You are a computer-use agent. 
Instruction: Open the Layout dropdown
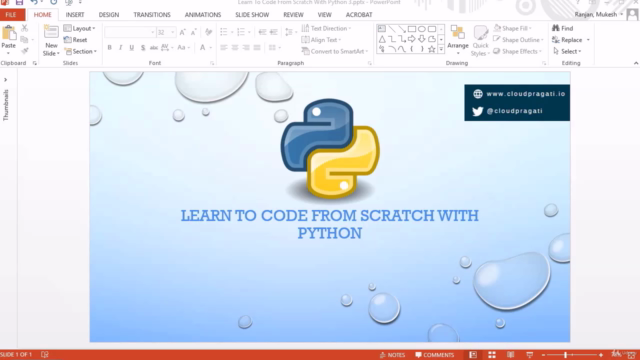point(80,29)
